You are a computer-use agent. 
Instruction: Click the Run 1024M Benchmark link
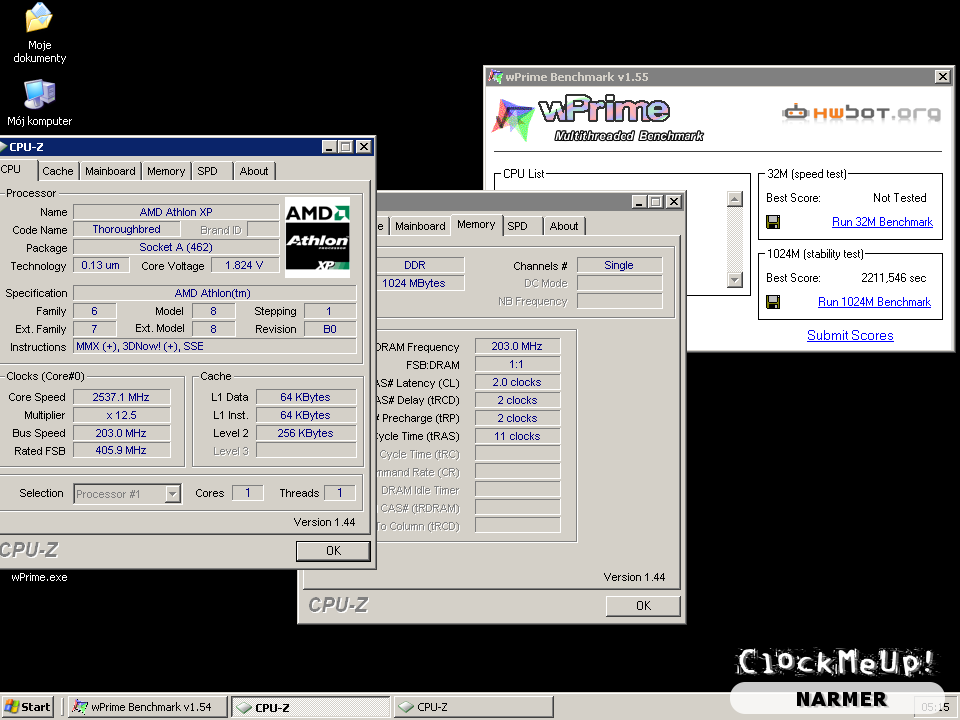point(874,302)
